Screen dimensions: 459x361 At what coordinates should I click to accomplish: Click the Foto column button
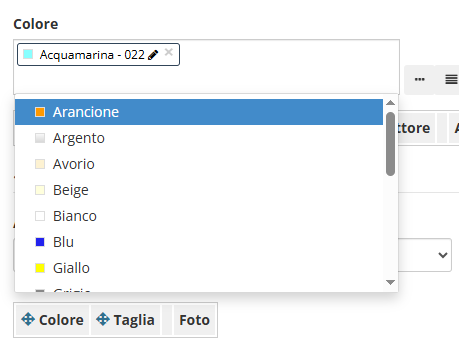194,320
